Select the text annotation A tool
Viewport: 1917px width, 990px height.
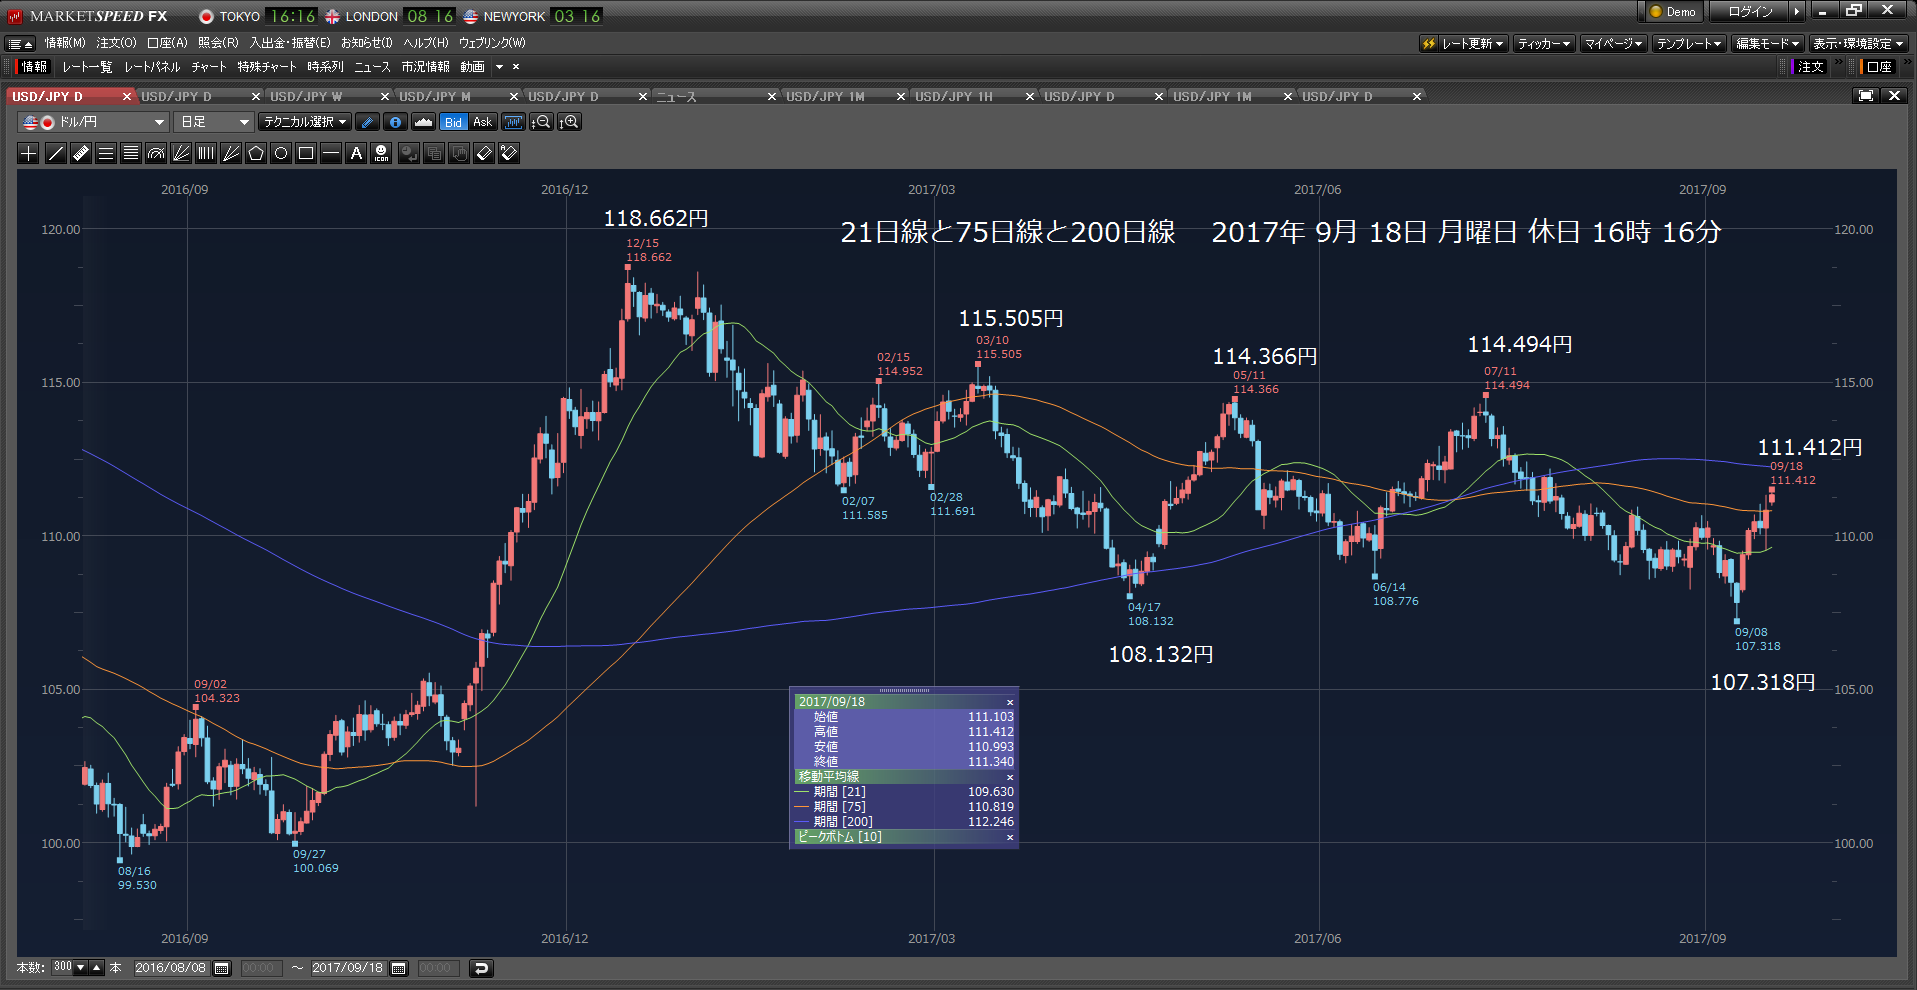pyautogui.click(x=356, y=153)
